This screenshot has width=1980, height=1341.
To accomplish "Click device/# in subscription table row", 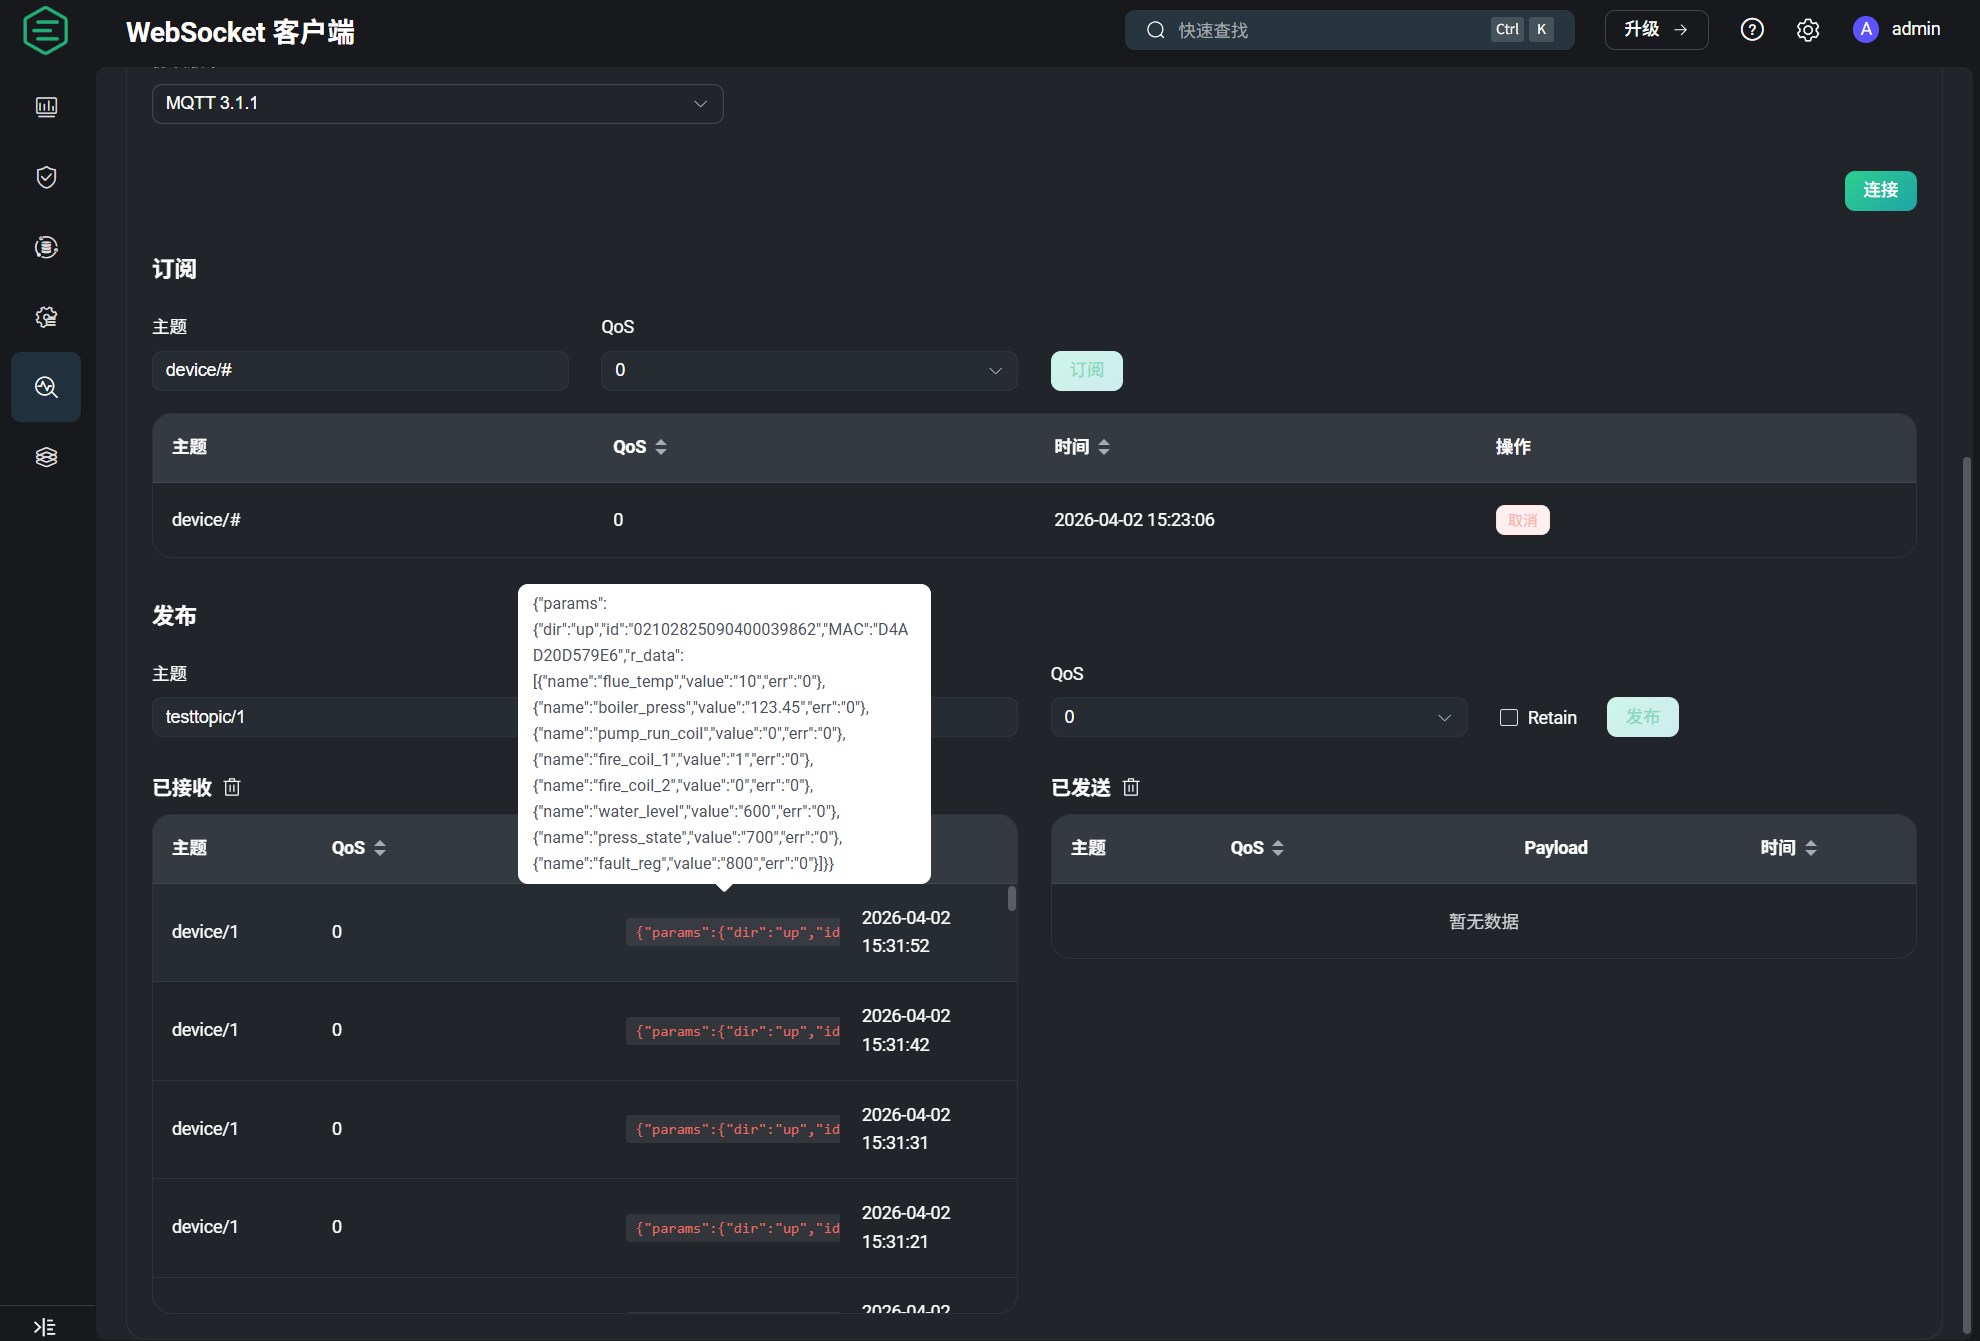I will click(206, 520).
